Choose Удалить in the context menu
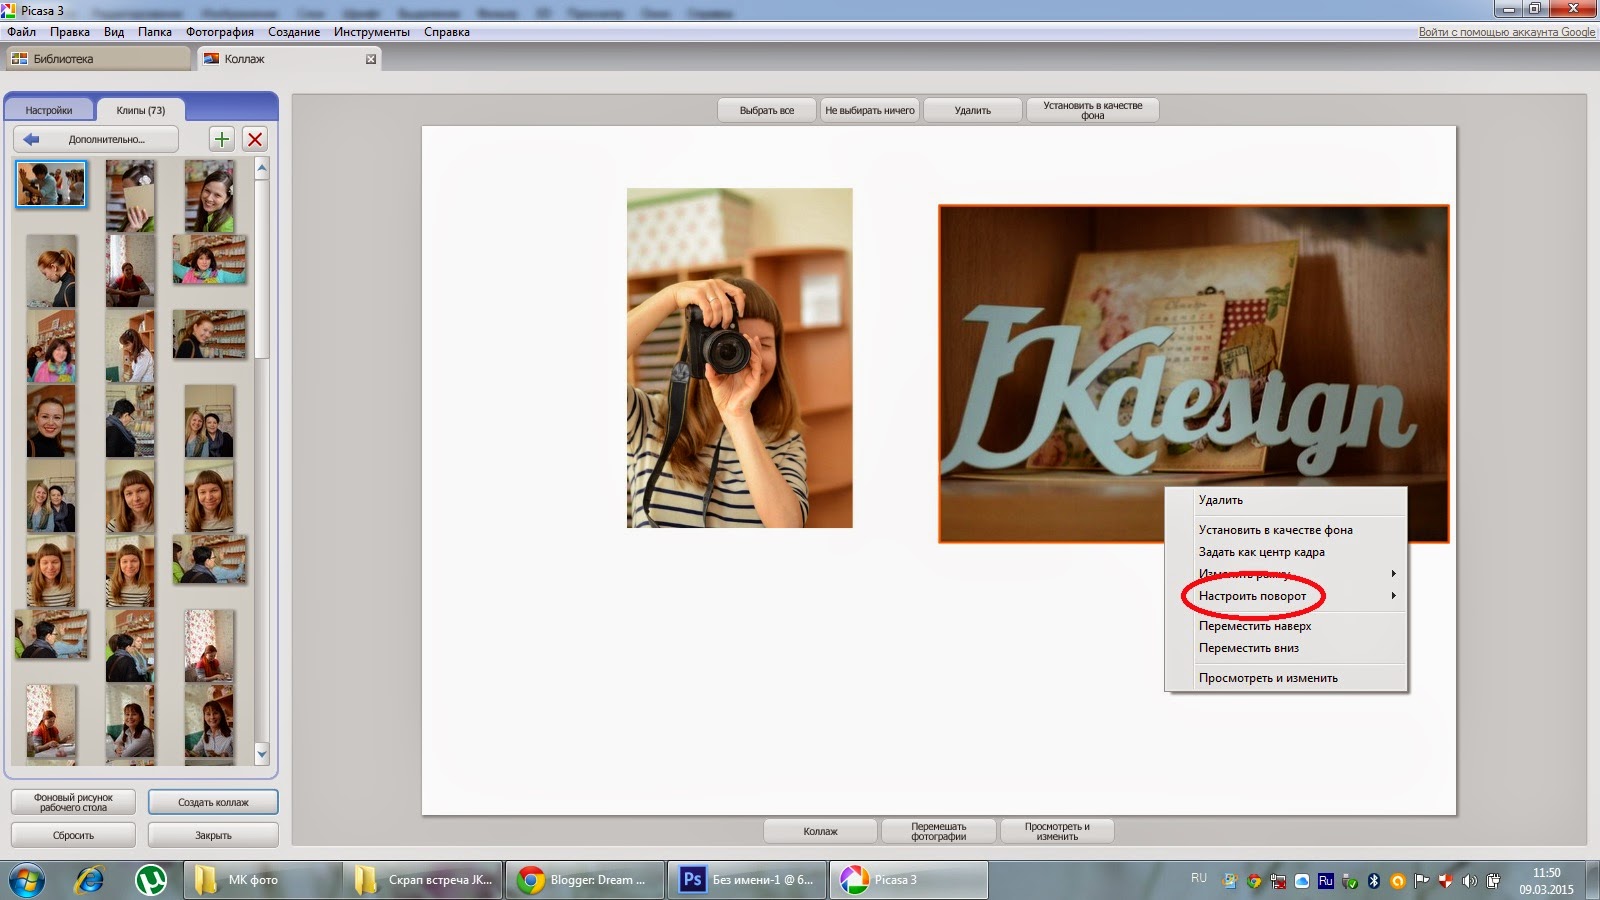This screenshot has height=900, width=1600. coord(1286,500)
